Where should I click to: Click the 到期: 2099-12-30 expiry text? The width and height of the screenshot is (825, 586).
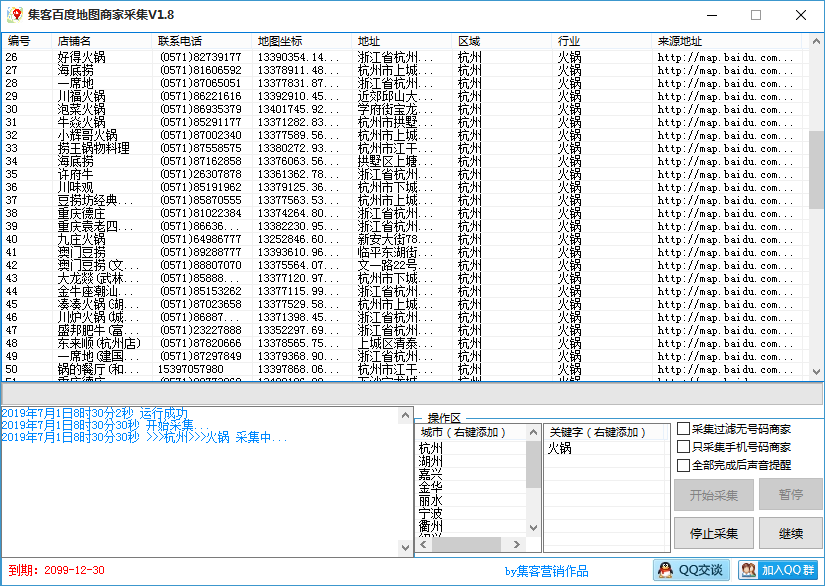(x=56, y=570)
